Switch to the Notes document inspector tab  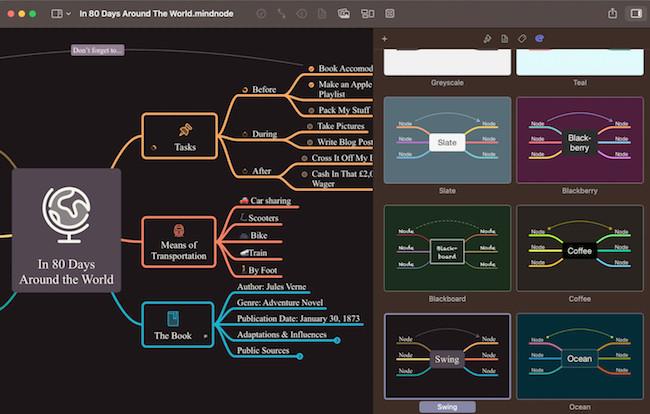[x=504, y=39]
